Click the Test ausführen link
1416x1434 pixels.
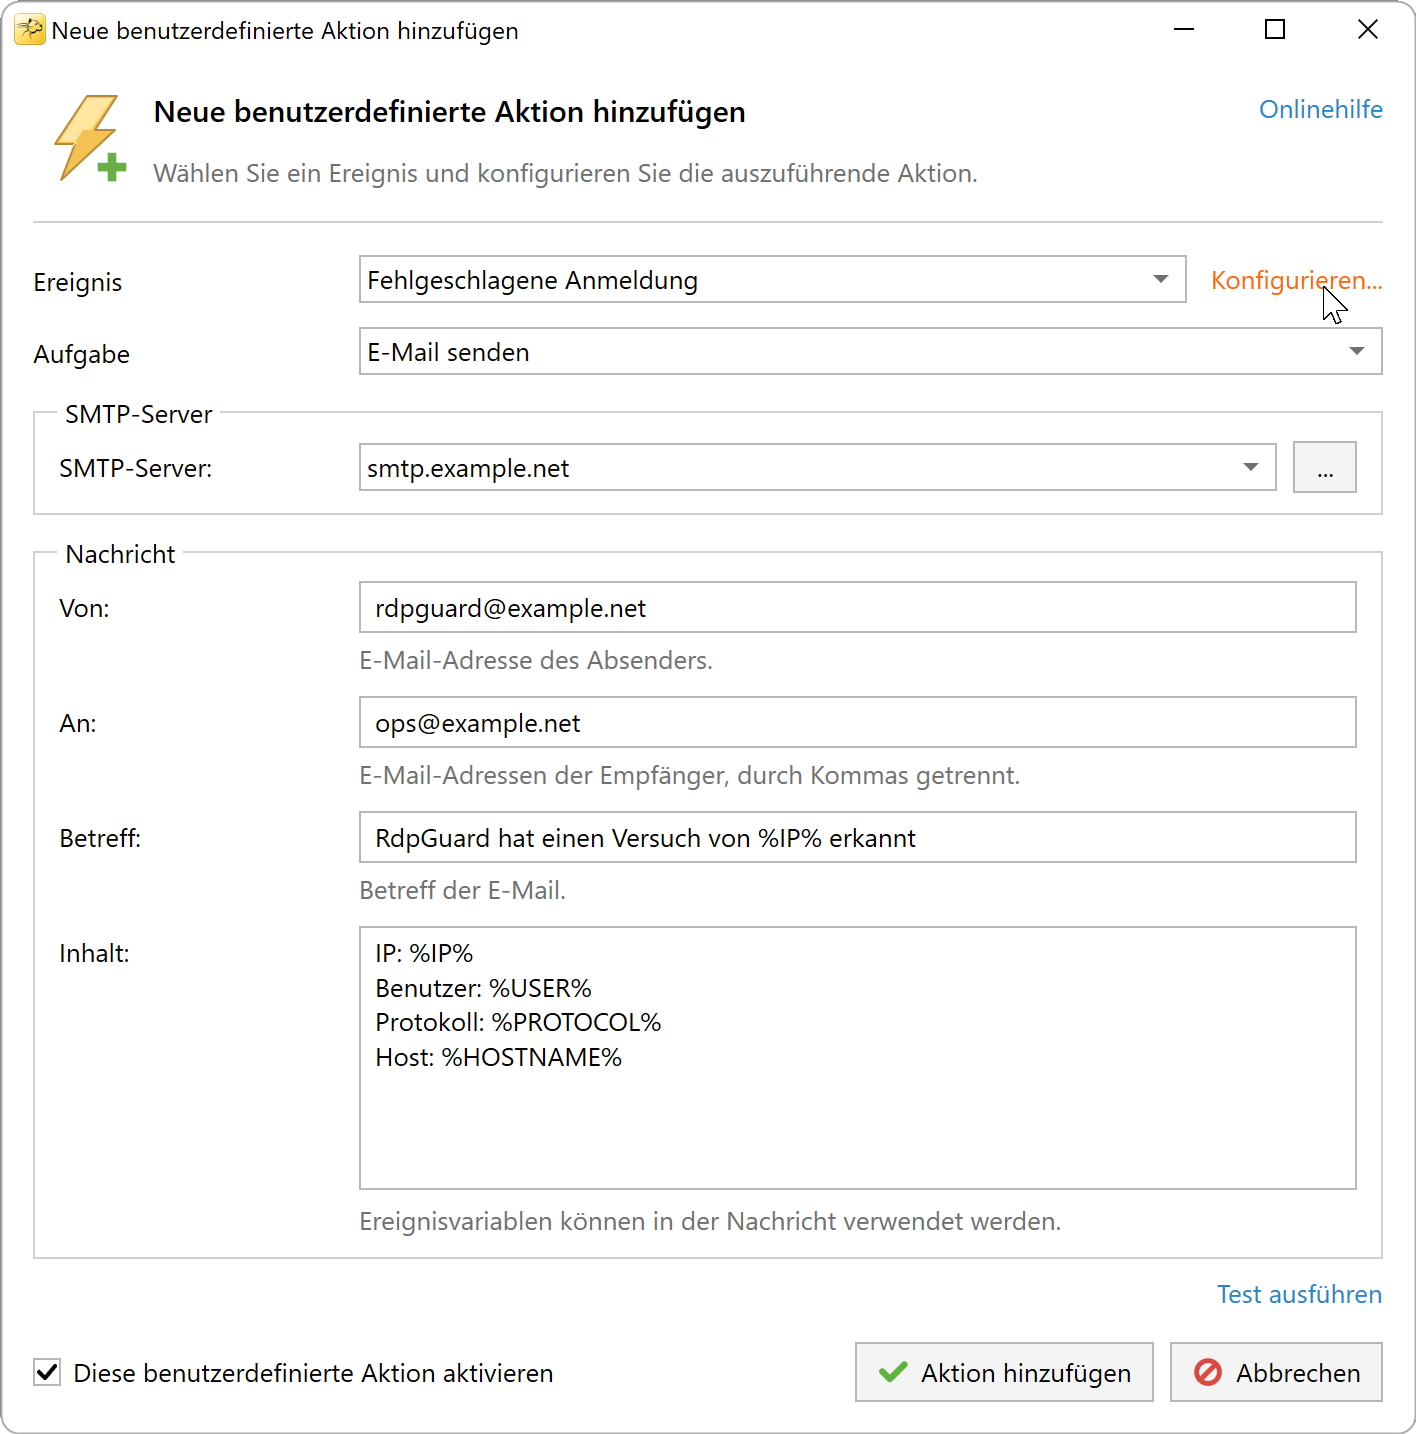click(x=1299, y=1295)
